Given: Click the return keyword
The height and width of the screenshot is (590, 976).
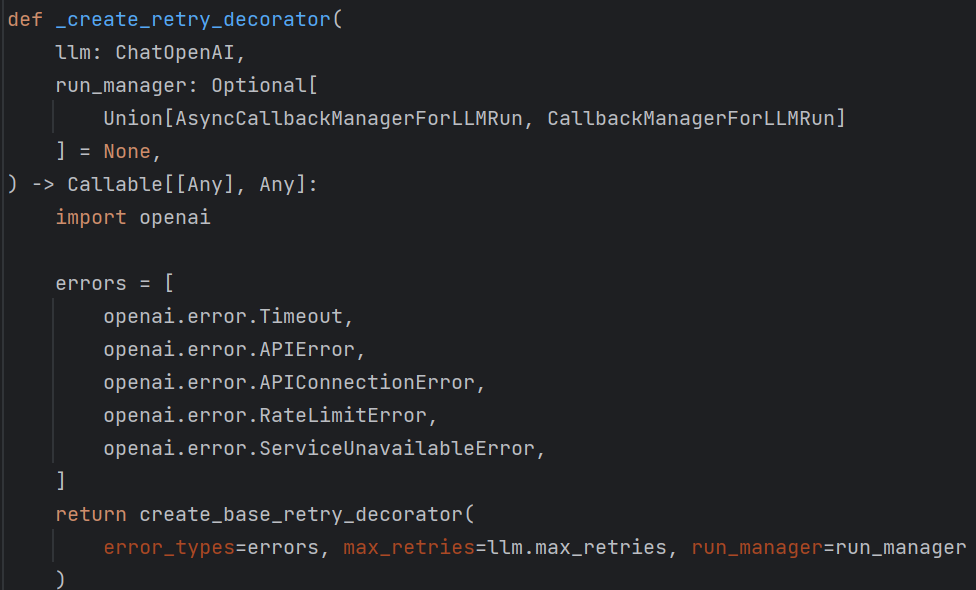Looking at the screenshot, I should (x=91, y=515).
